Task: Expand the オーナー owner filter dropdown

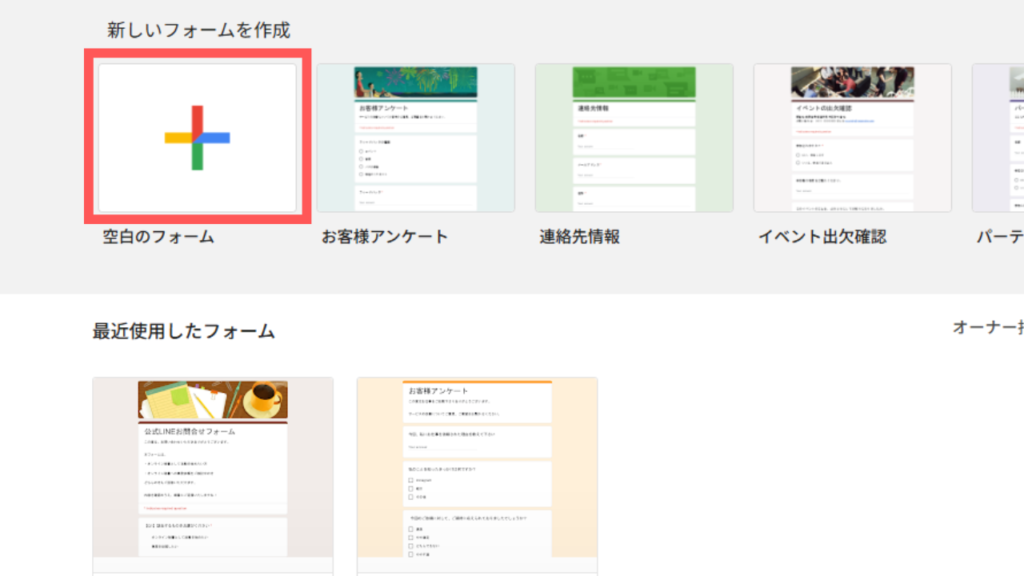Action: pos(987,327)
